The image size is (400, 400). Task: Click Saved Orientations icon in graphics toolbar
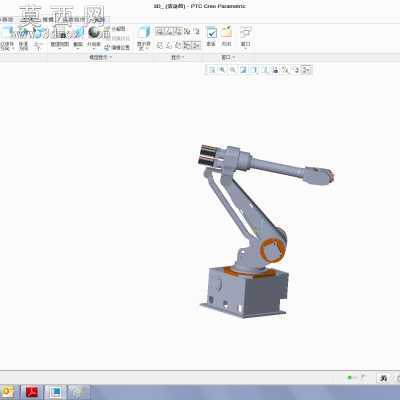click(265, 69)
